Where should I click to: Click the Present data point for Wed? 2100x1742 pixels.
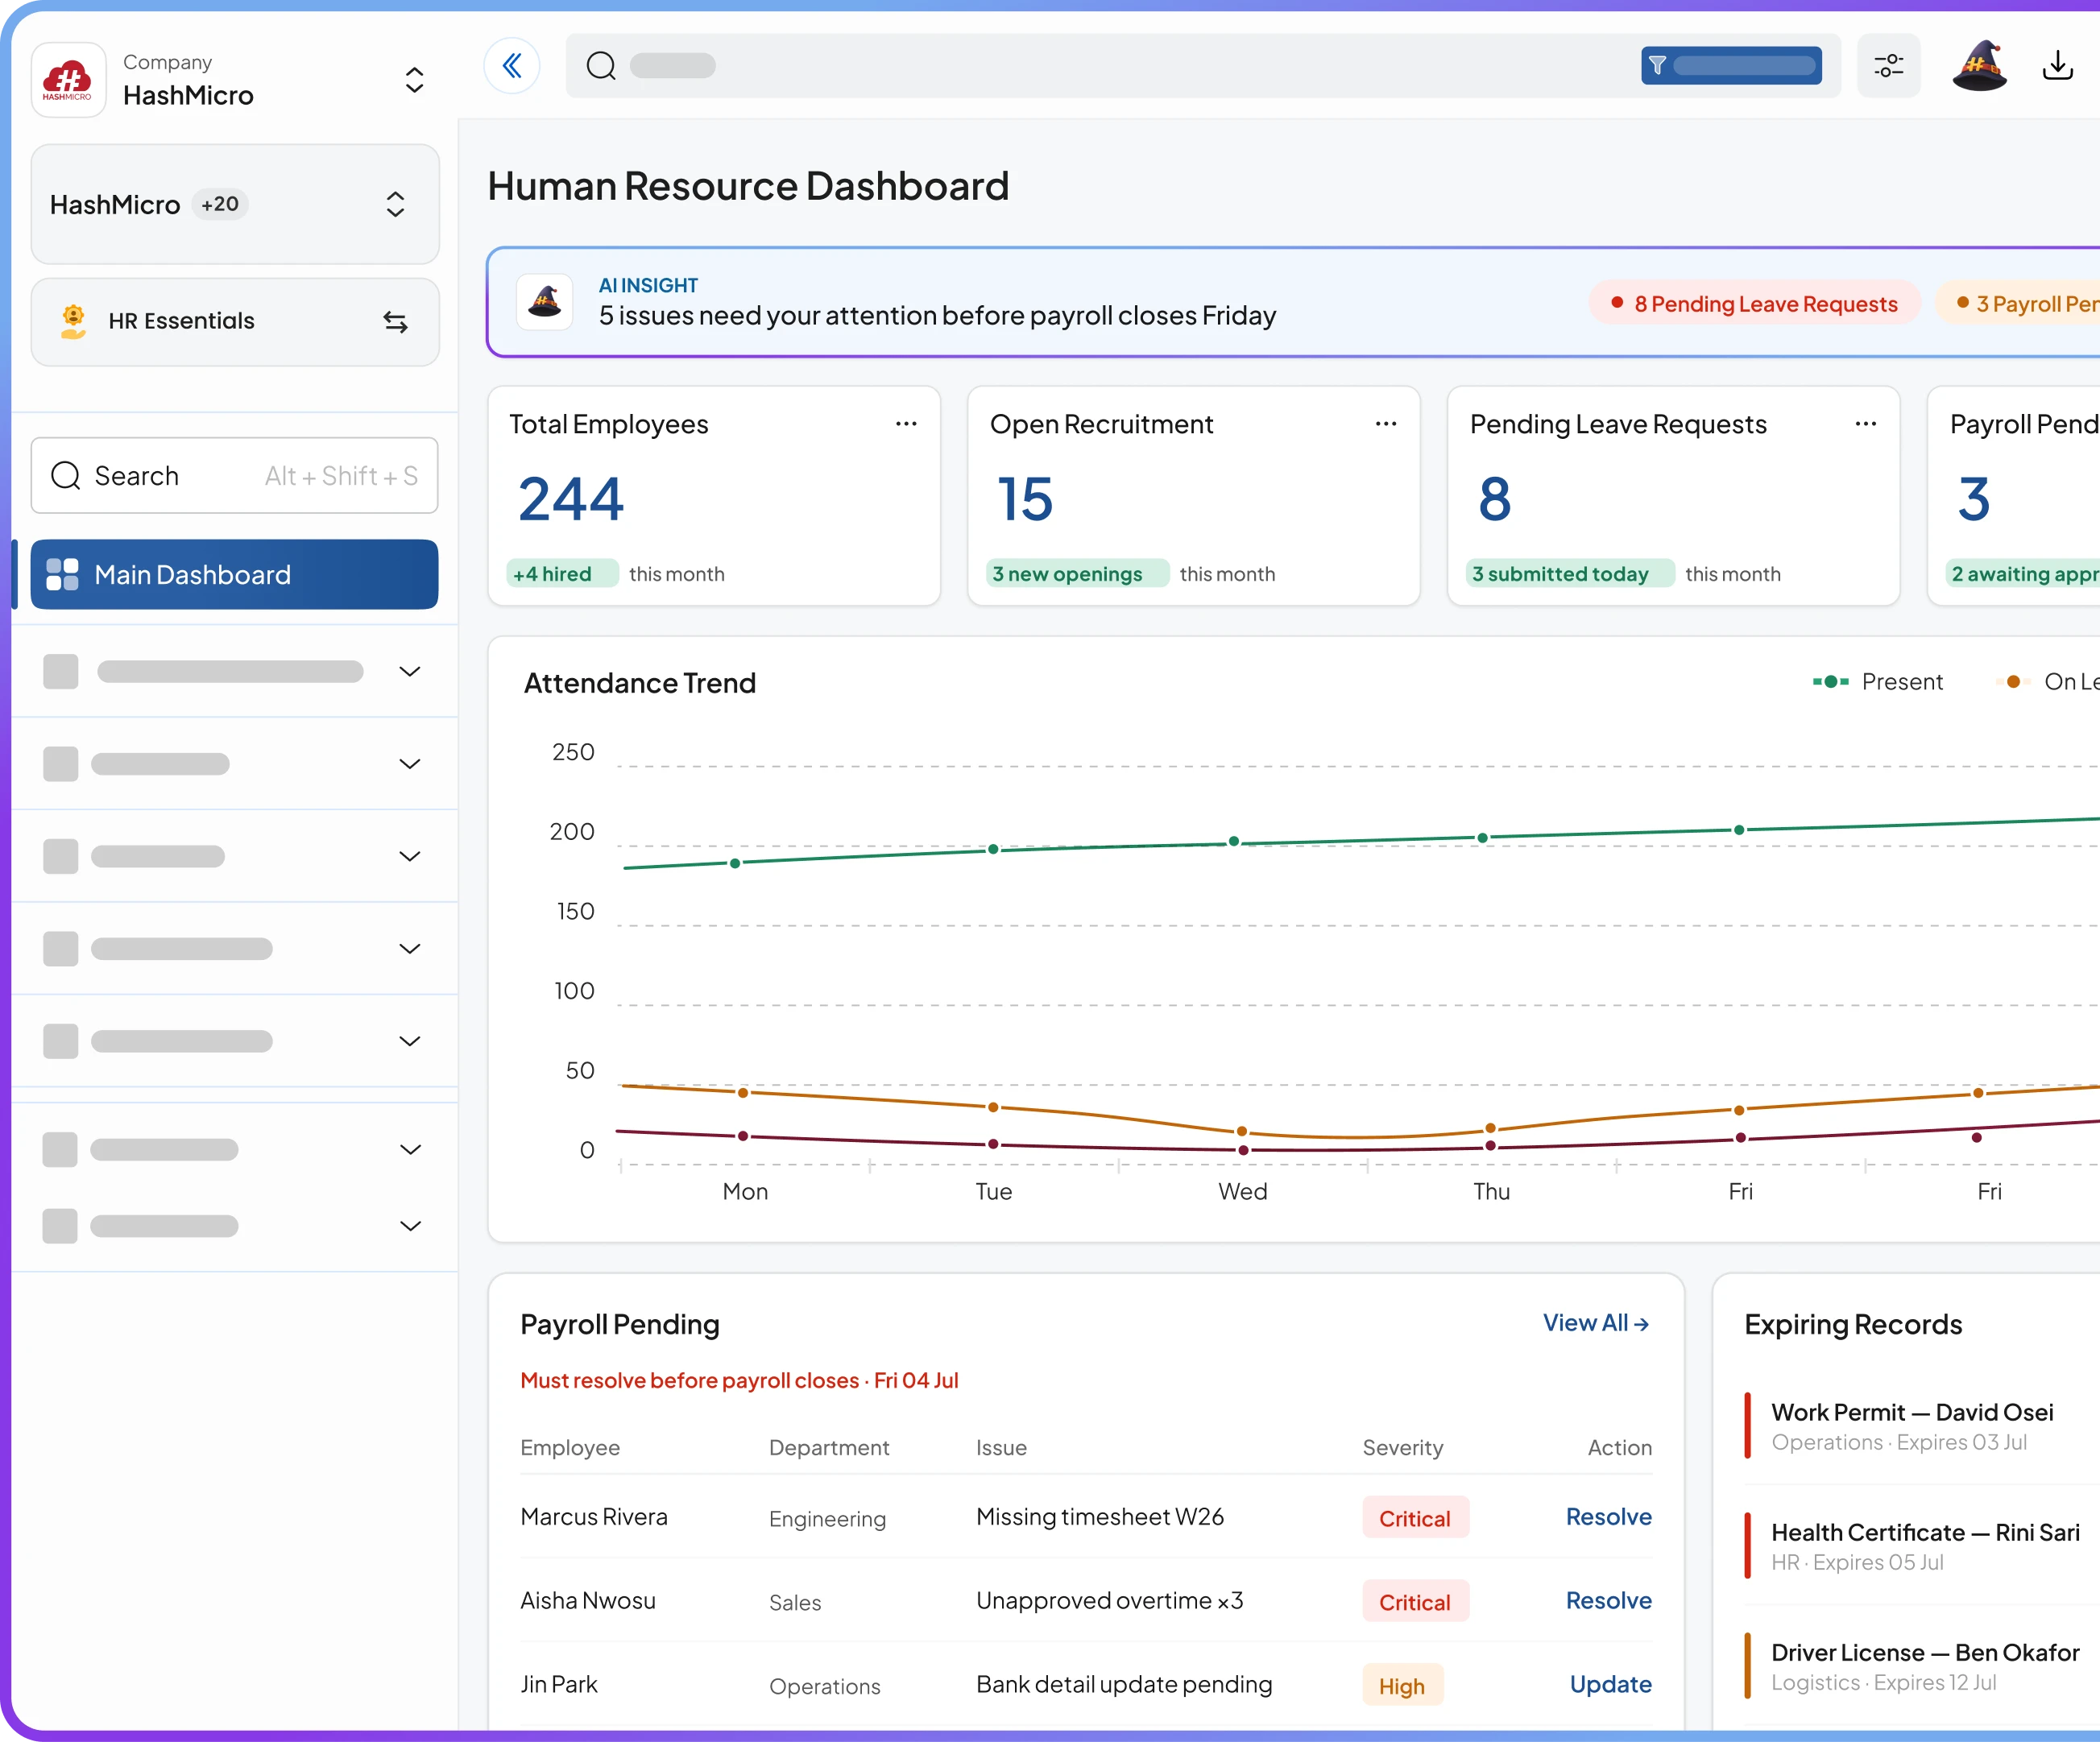pos(1234,841)
